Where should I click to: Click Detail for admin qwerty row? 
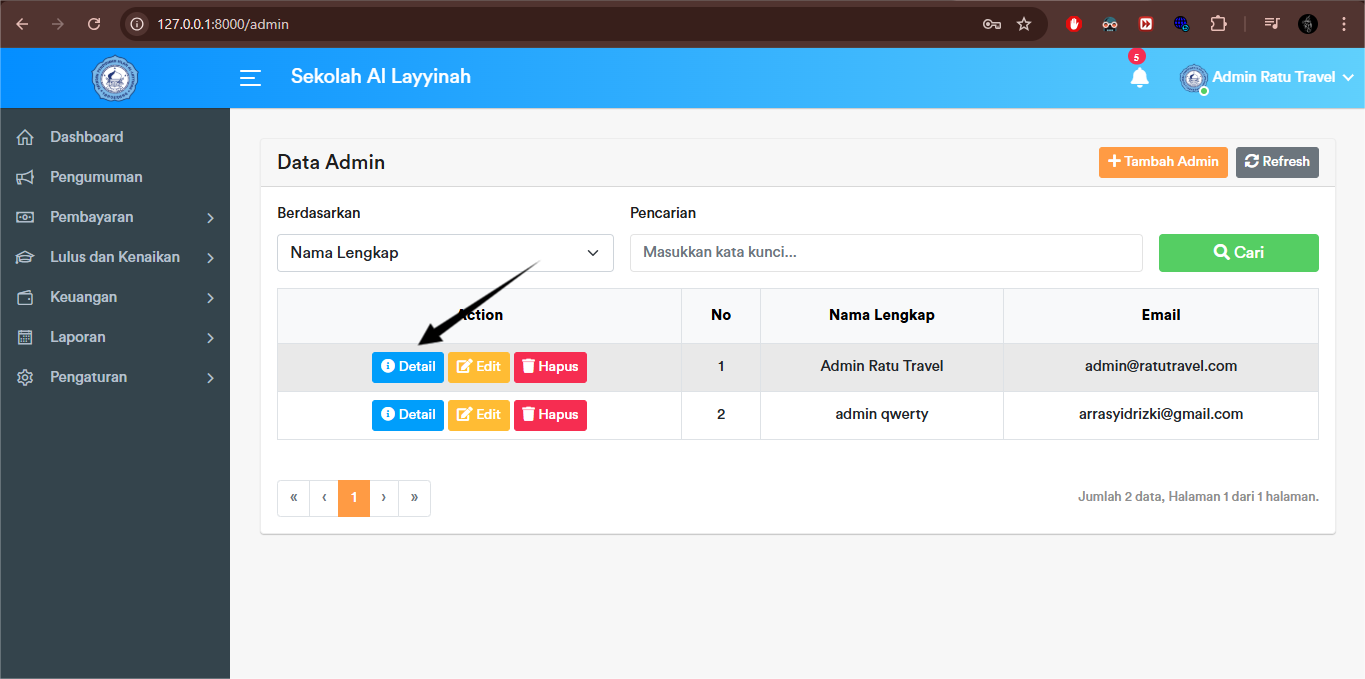click(407, 414)
